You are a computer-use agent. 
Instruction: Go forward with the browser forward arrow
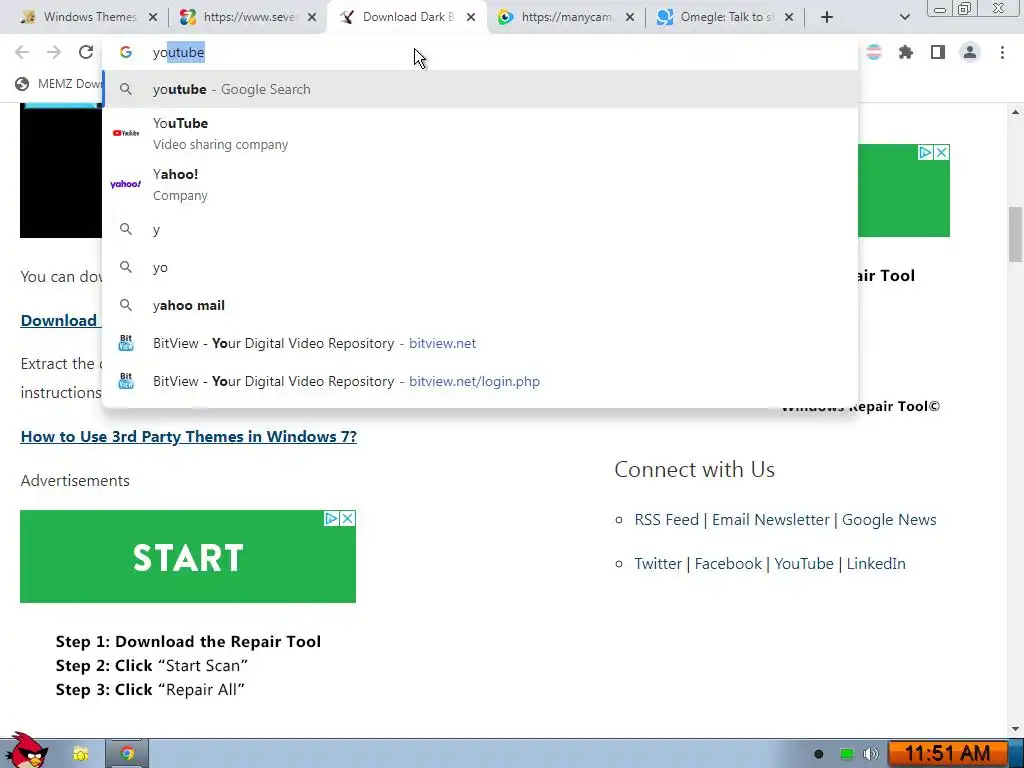click(54, 52)
